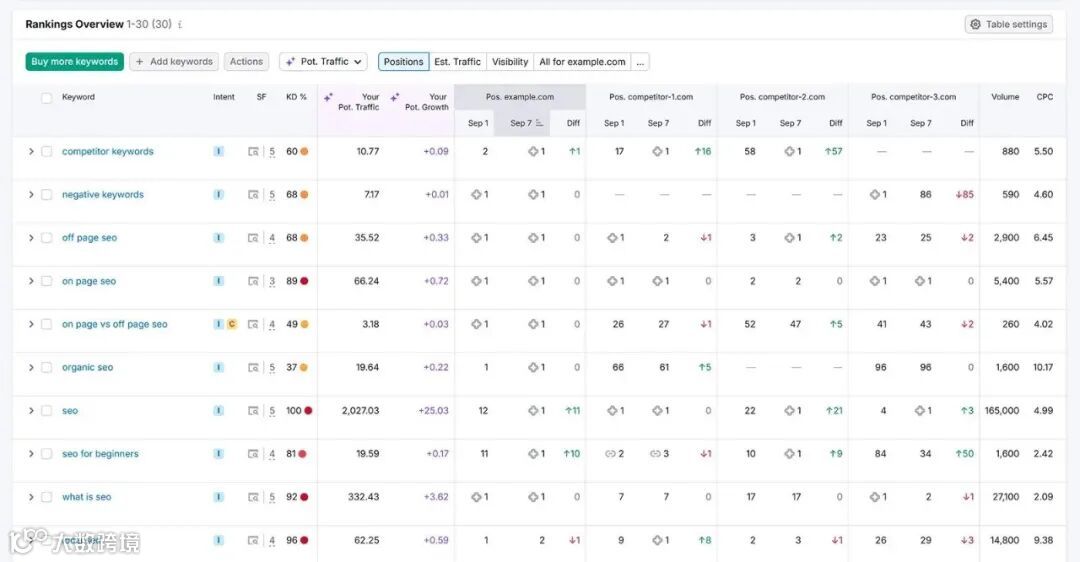Open on page vs off page seo link
Viewport: 1080px width, 562px height.
click(114, 324)
